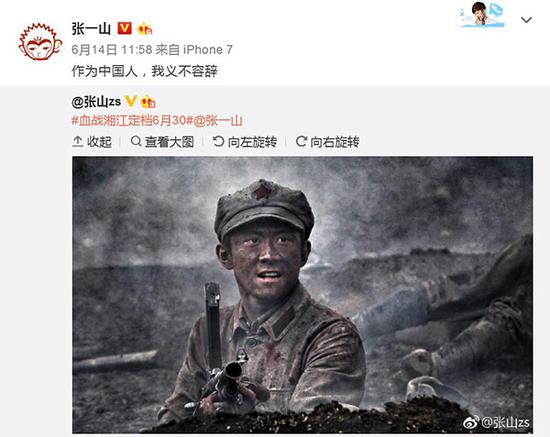
Task: Open the monkey avatar profile picture
Action: [40, 41]
